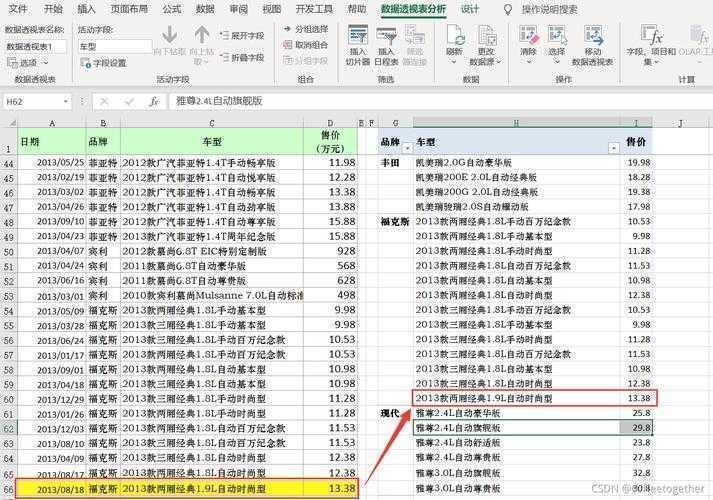
Task: Click the lightbulb icon beside 操作说明搜索
Action: (x=508, y=10)
